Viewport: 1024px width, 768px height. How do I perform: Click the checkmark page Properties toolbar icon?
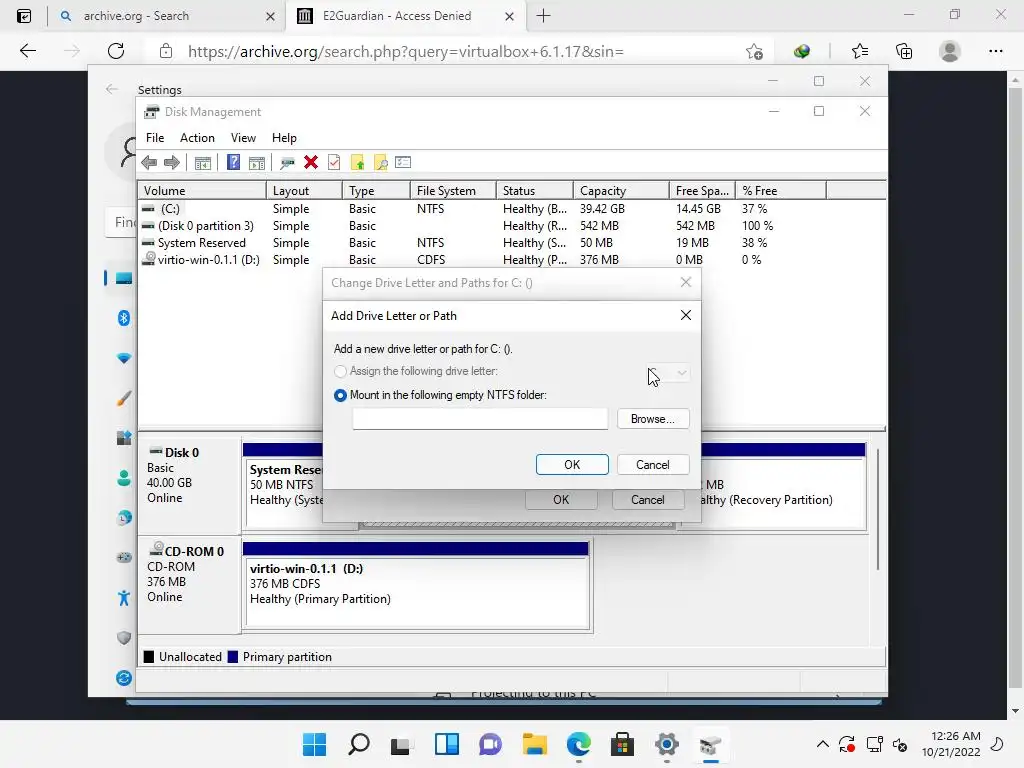[334, 163]
